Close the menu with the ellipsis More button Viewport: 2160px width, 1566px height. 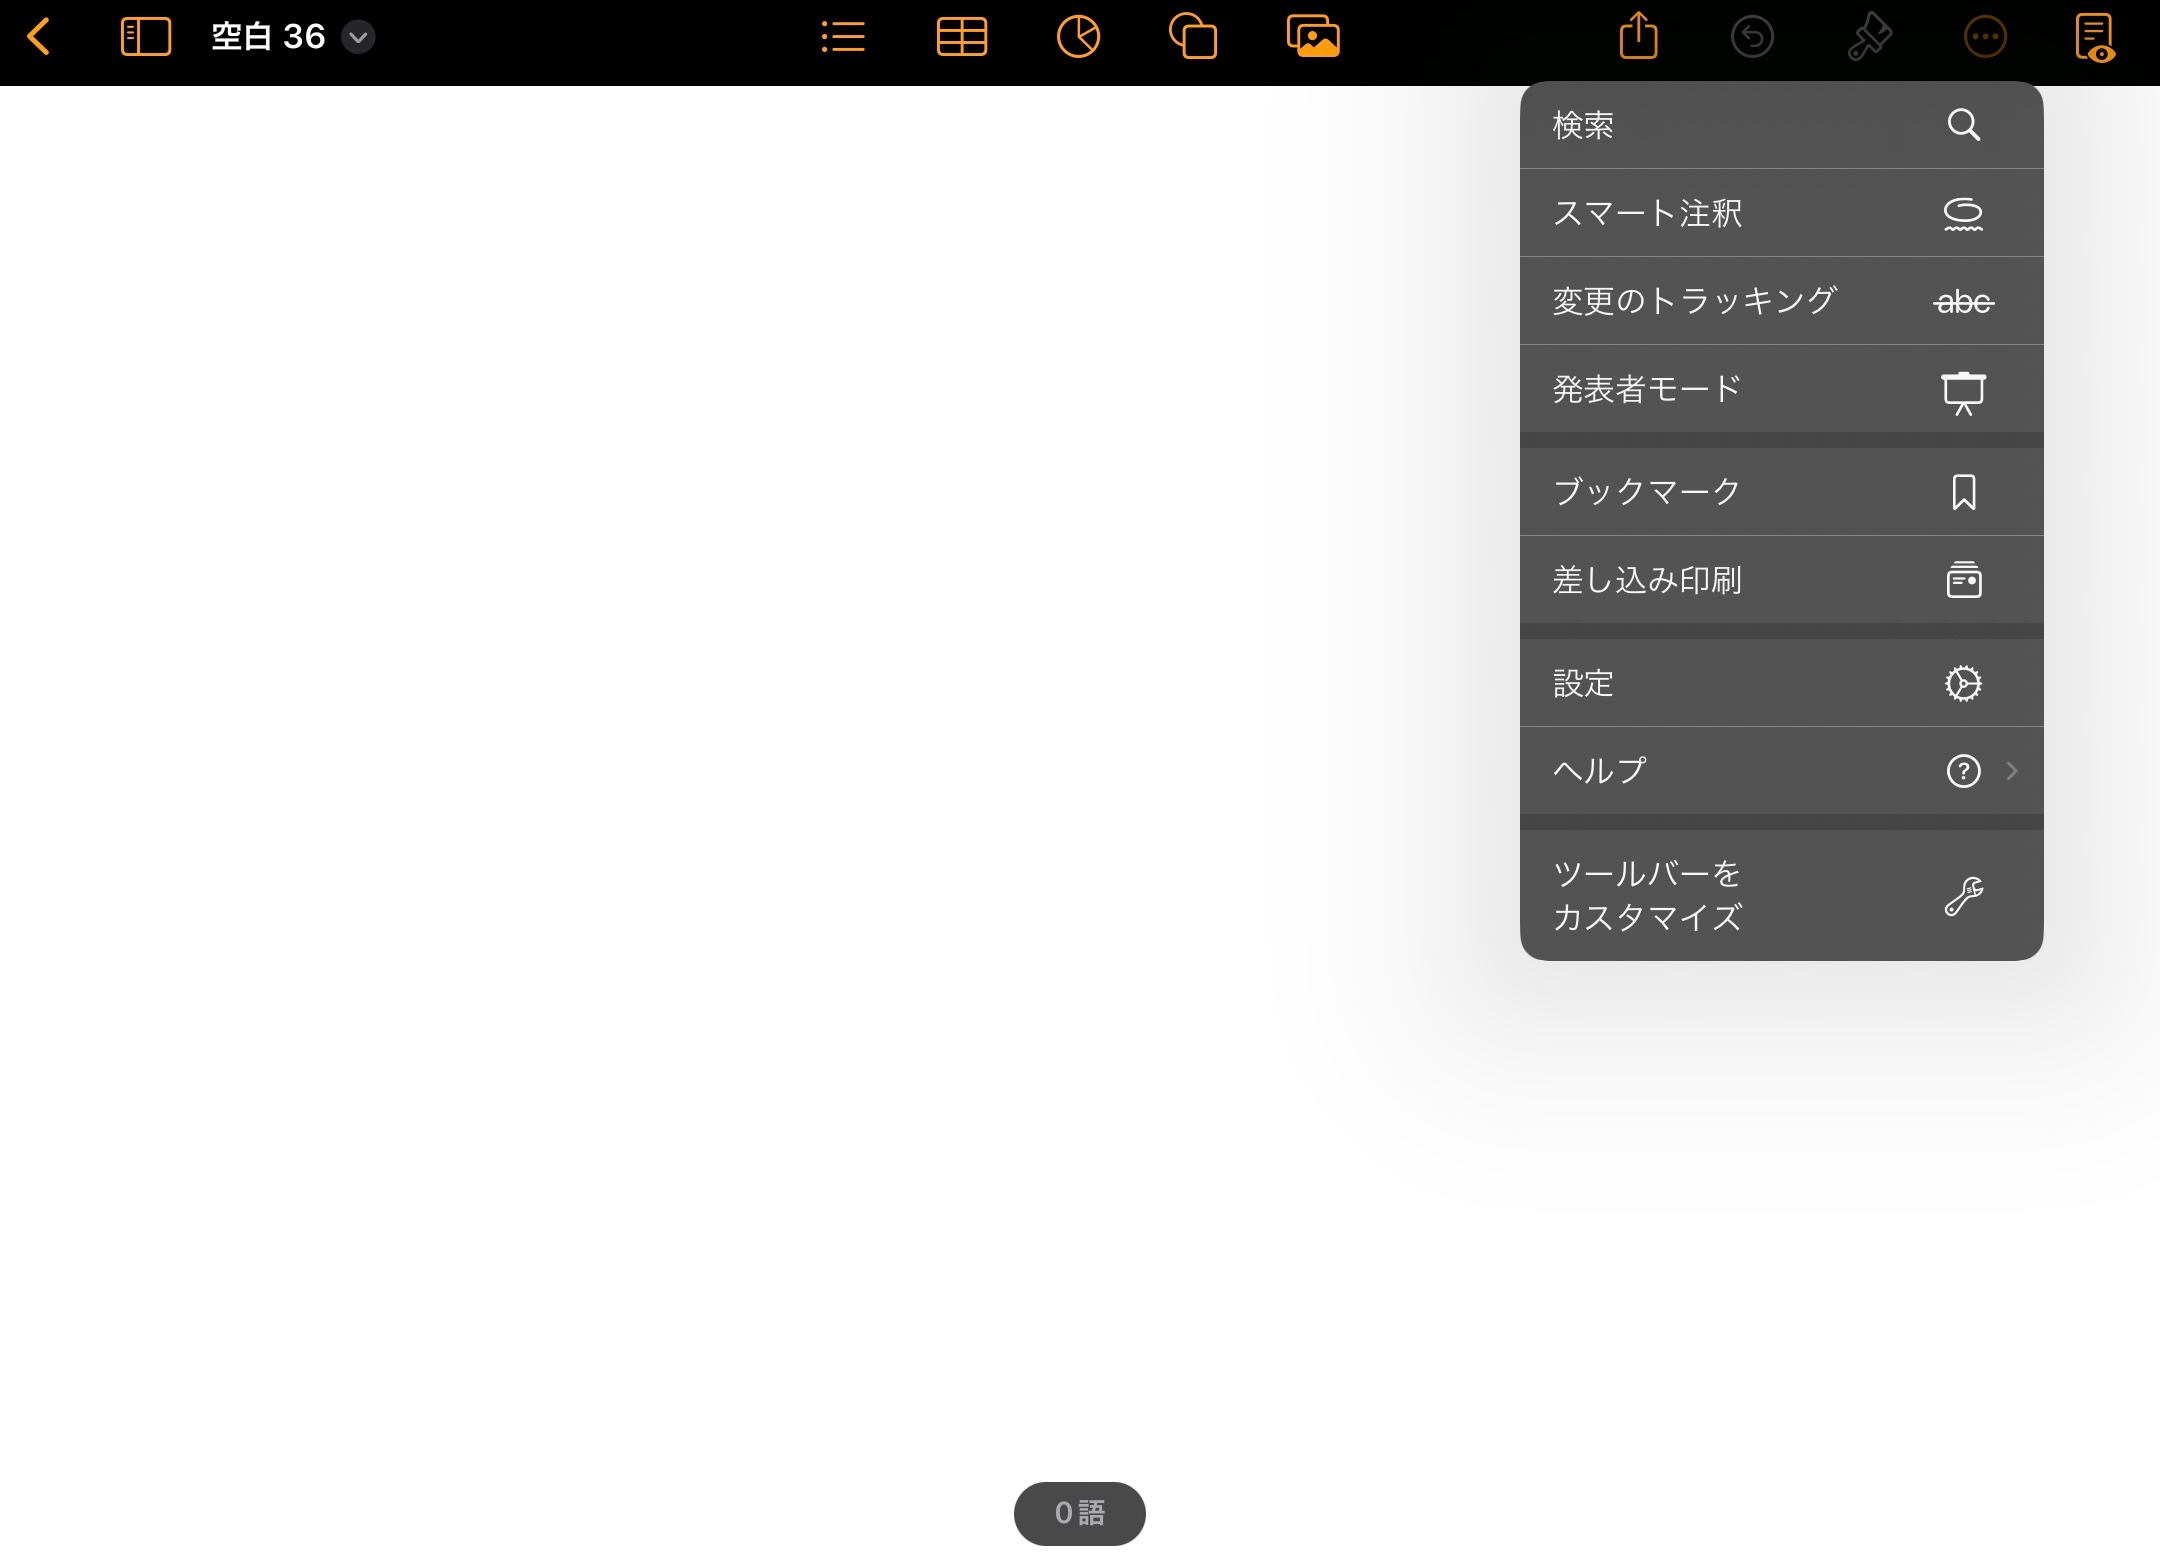tap(1985, 38)
